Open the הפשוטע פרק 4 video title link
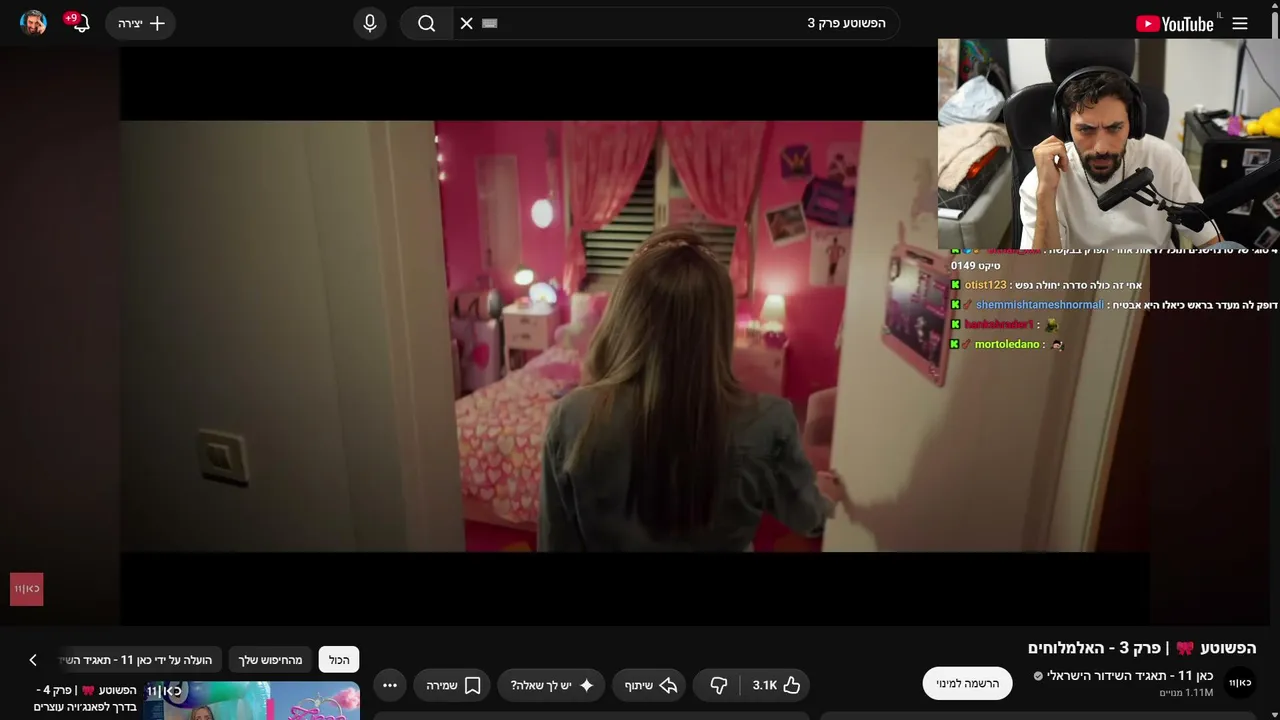1280x720 pixels. (x=86, y=698)
